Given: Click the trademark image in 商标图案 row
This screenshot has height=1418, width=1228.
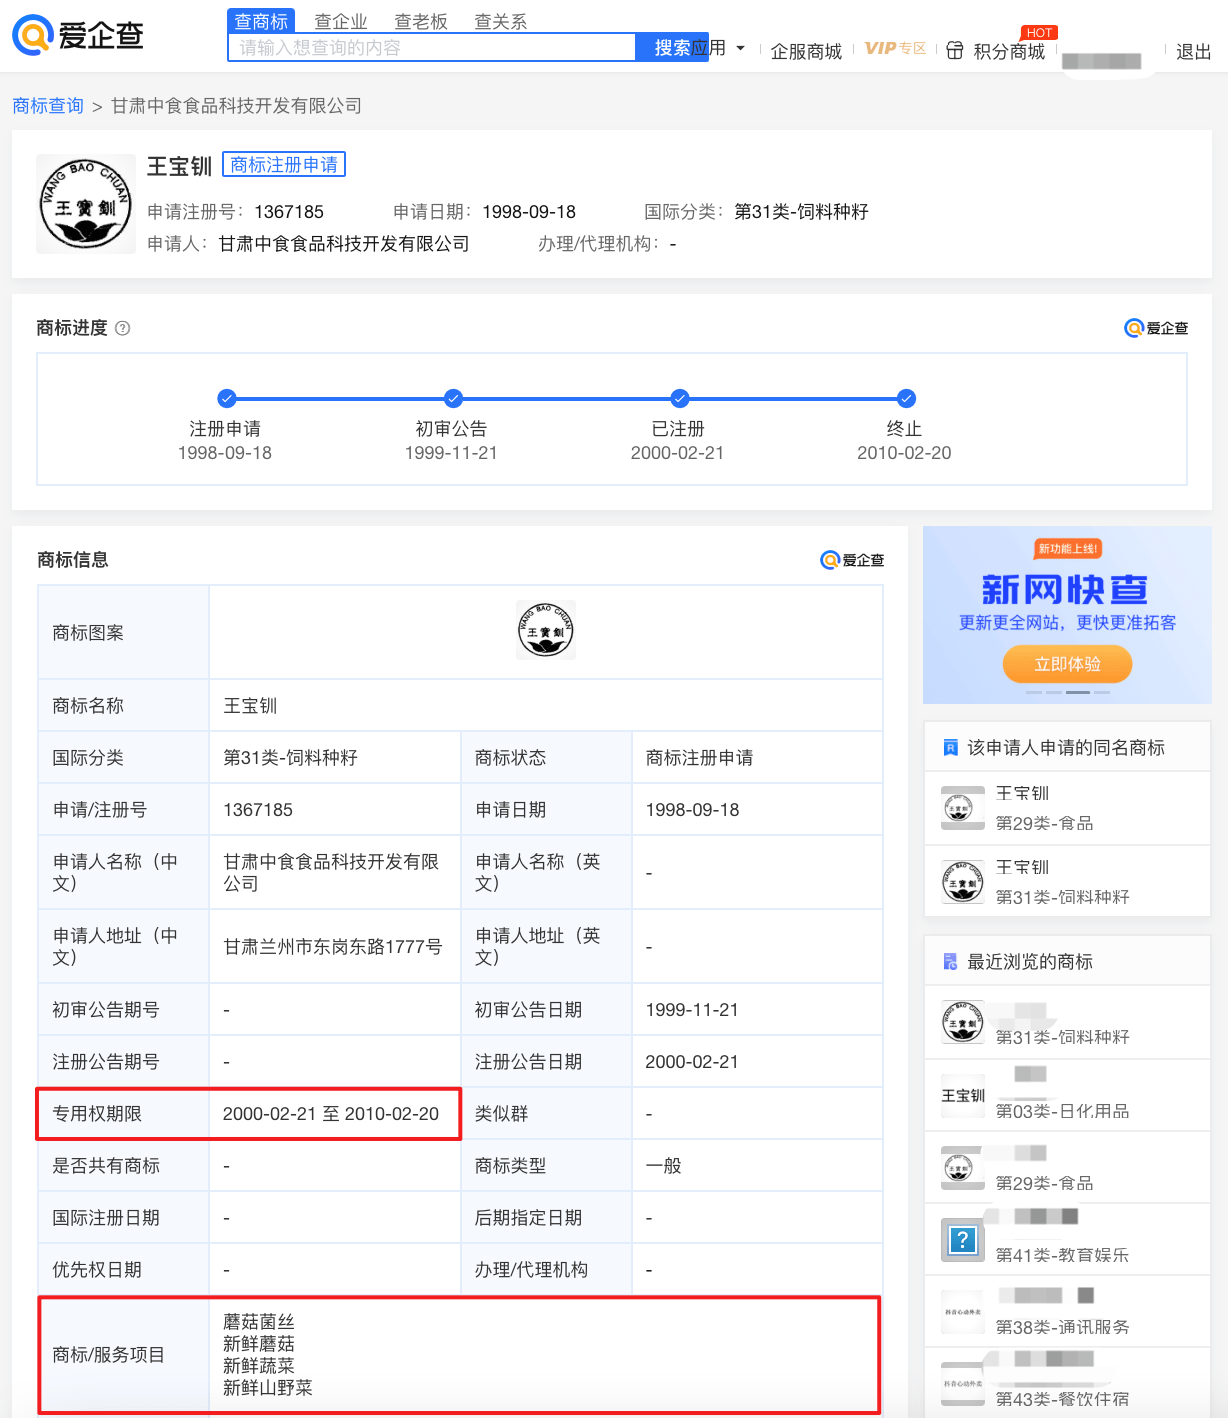Looking at the screenshot, I should click(x=546, y=630).
